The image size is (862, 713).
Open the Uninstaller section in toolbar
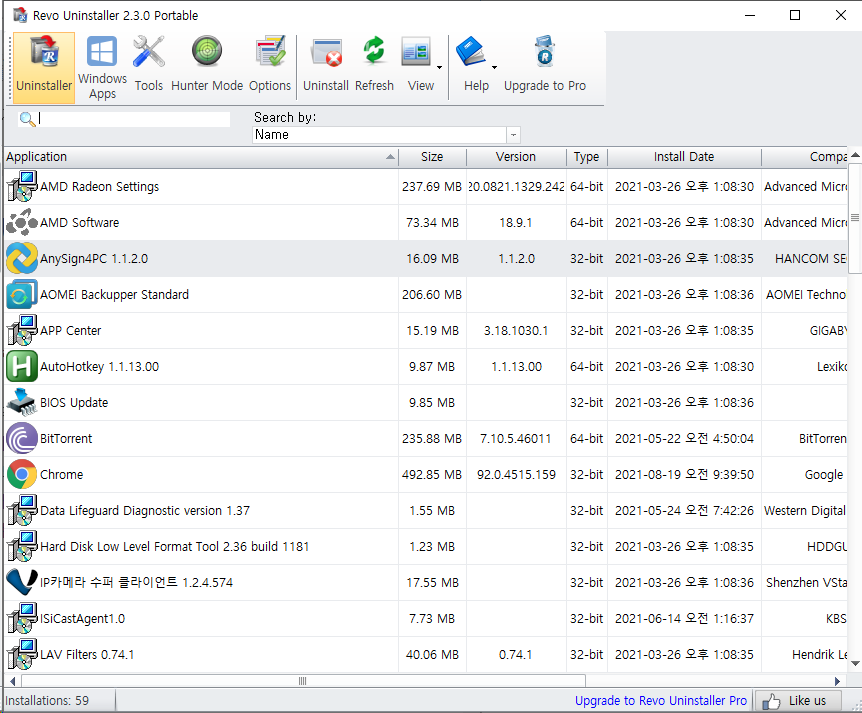click(x=43, y=68)
